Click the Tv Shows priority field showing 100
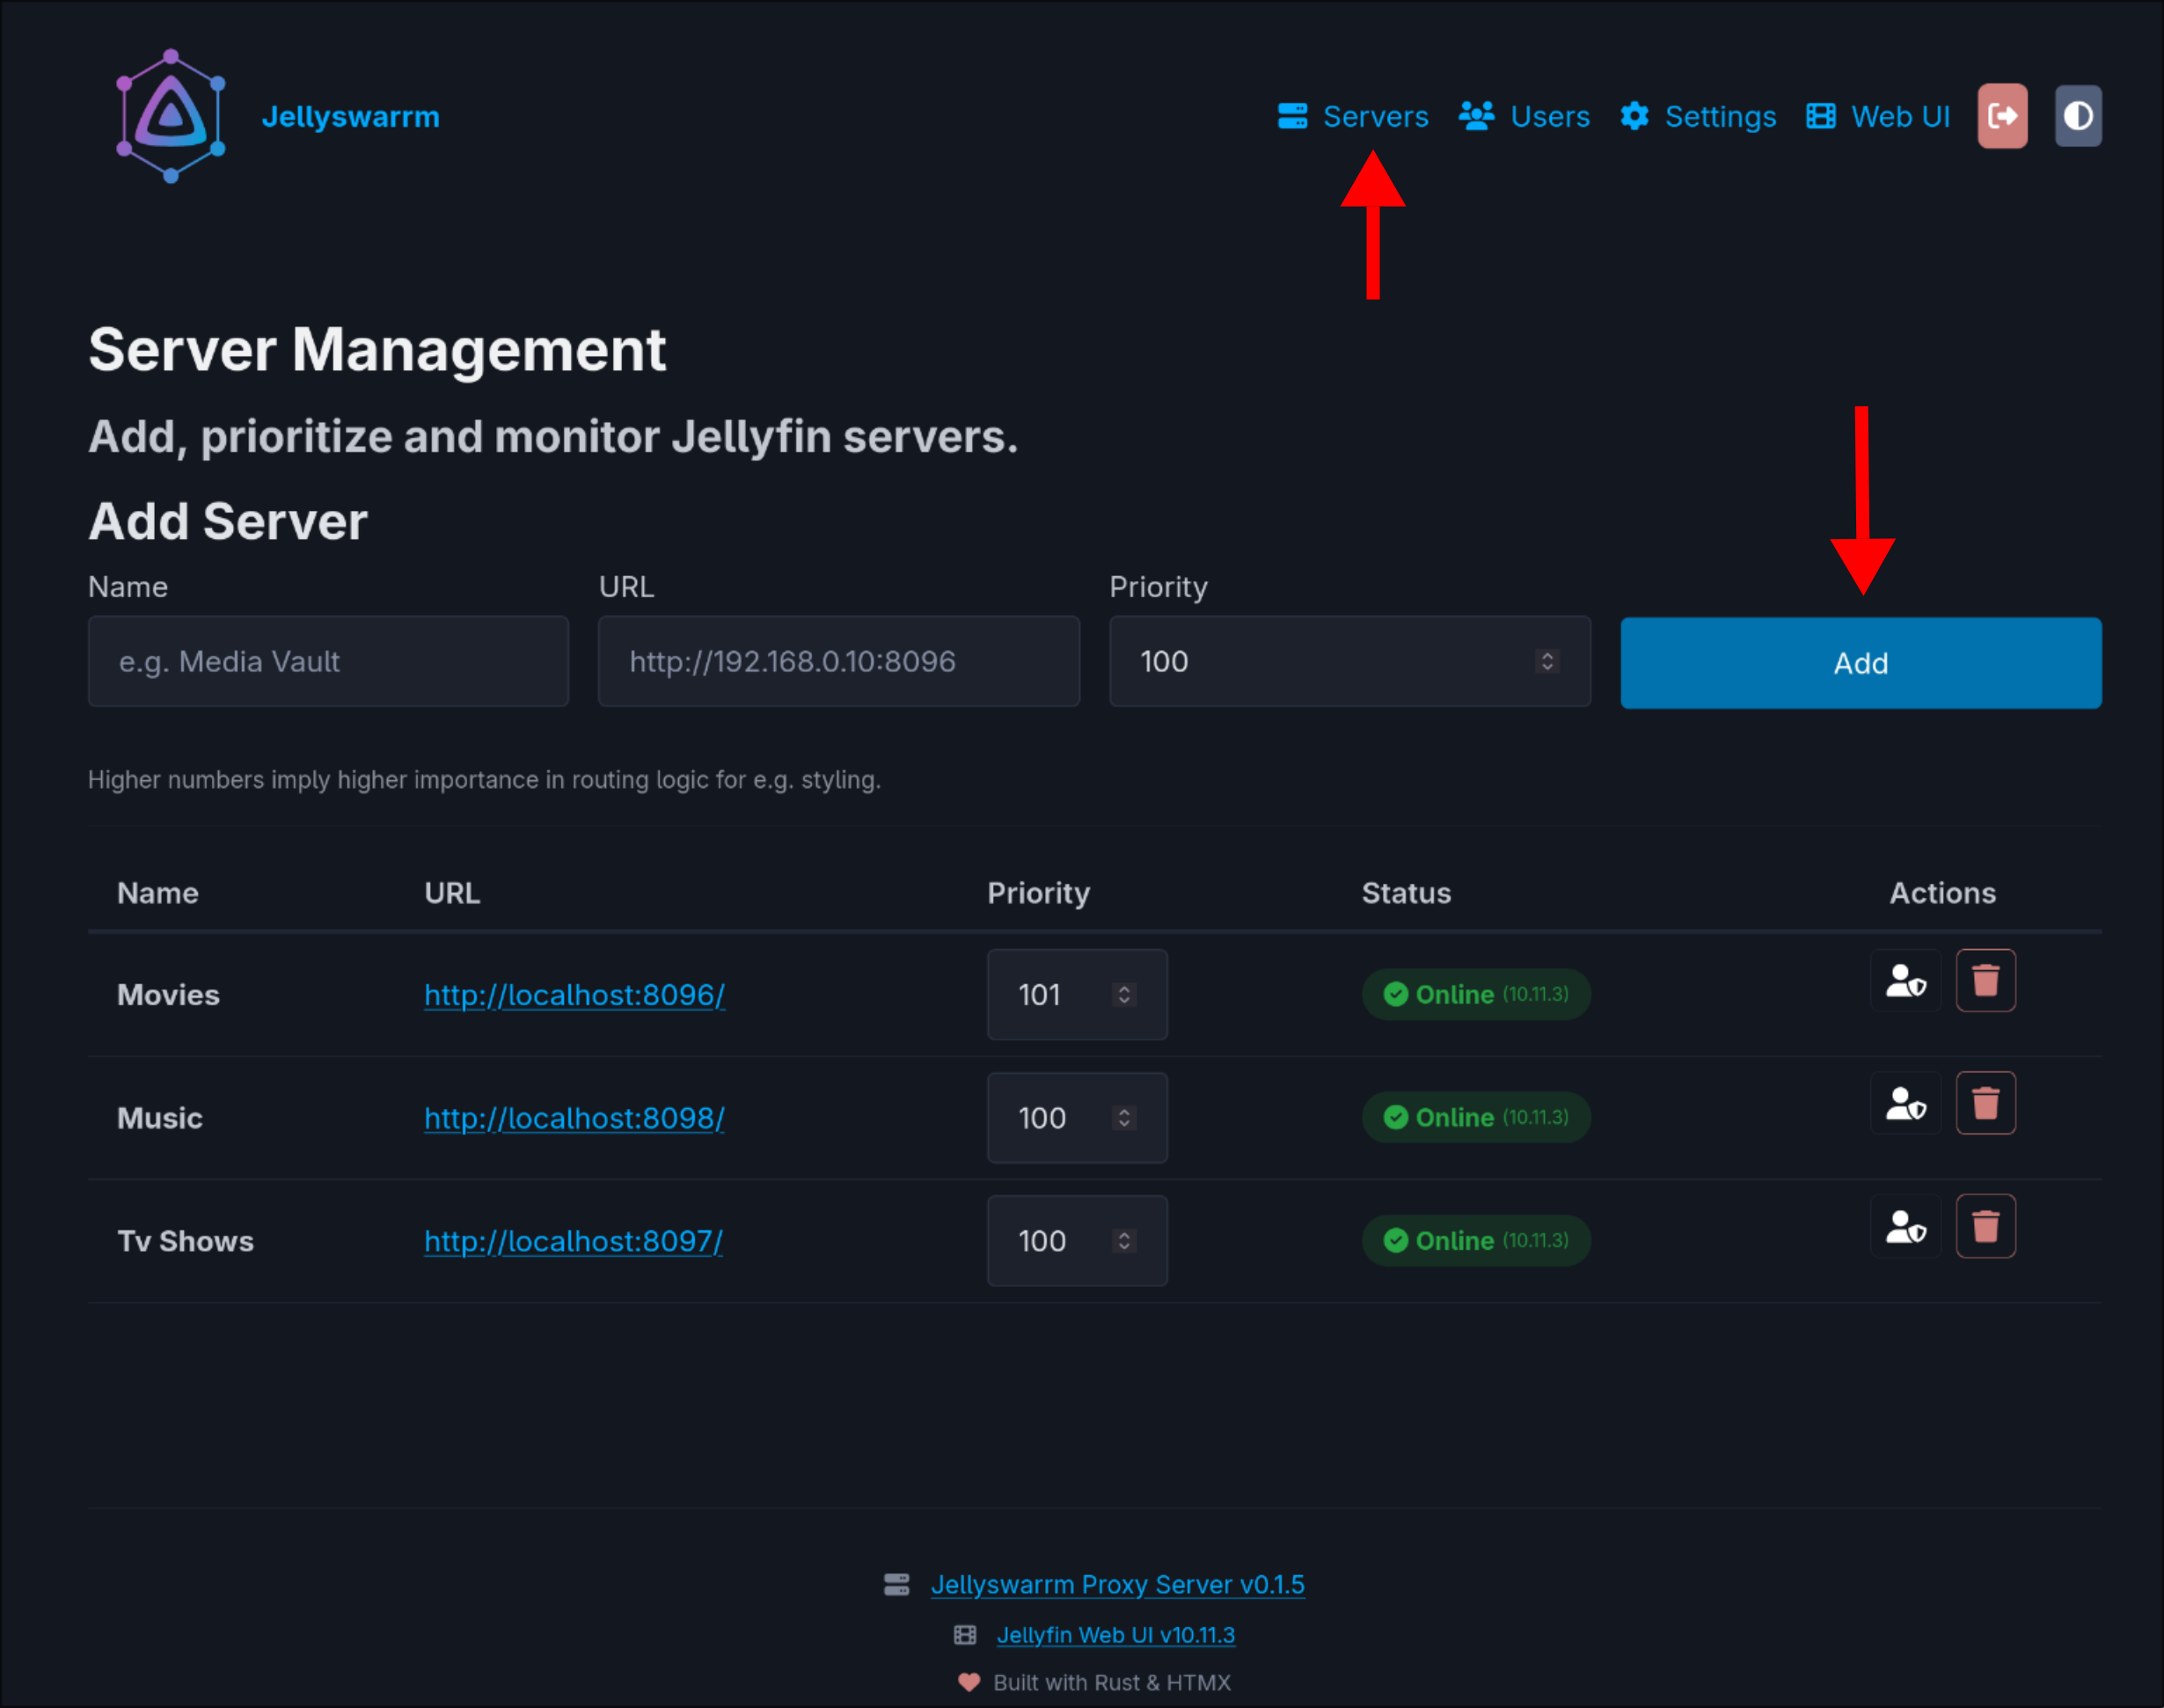This screenshot has height=1708, width=2164. 1077,1241
